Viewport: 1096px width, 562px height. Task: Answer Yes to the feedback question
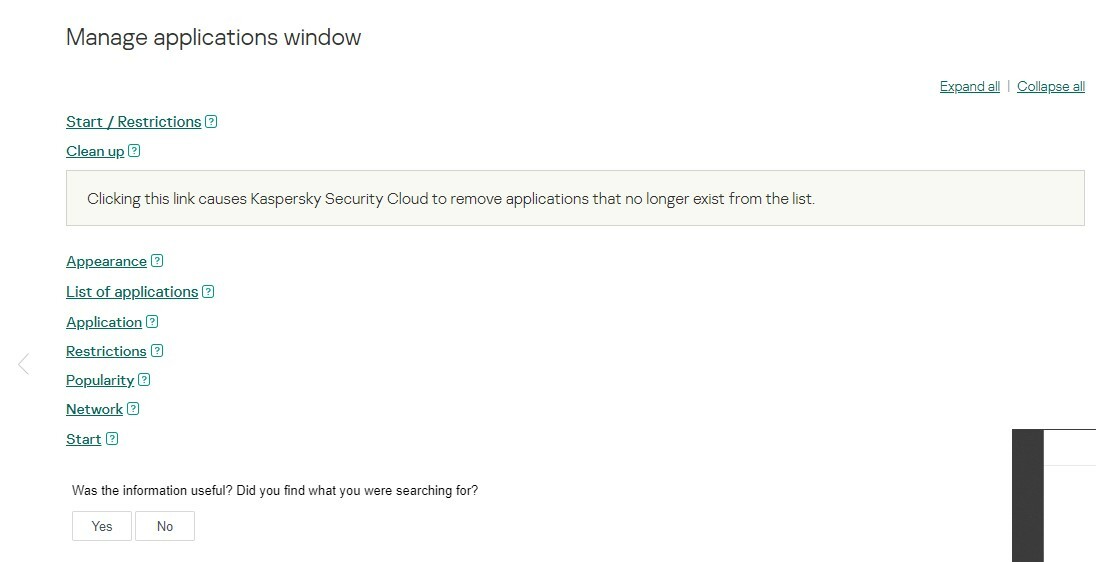(x=102, y=526)
